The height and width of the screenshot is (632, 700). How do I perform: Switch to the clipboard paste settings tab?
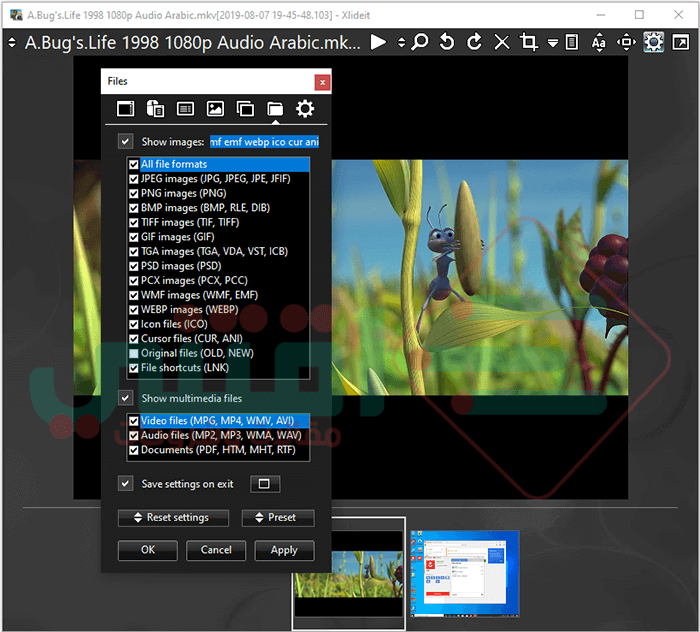click(x=155, y=109)
